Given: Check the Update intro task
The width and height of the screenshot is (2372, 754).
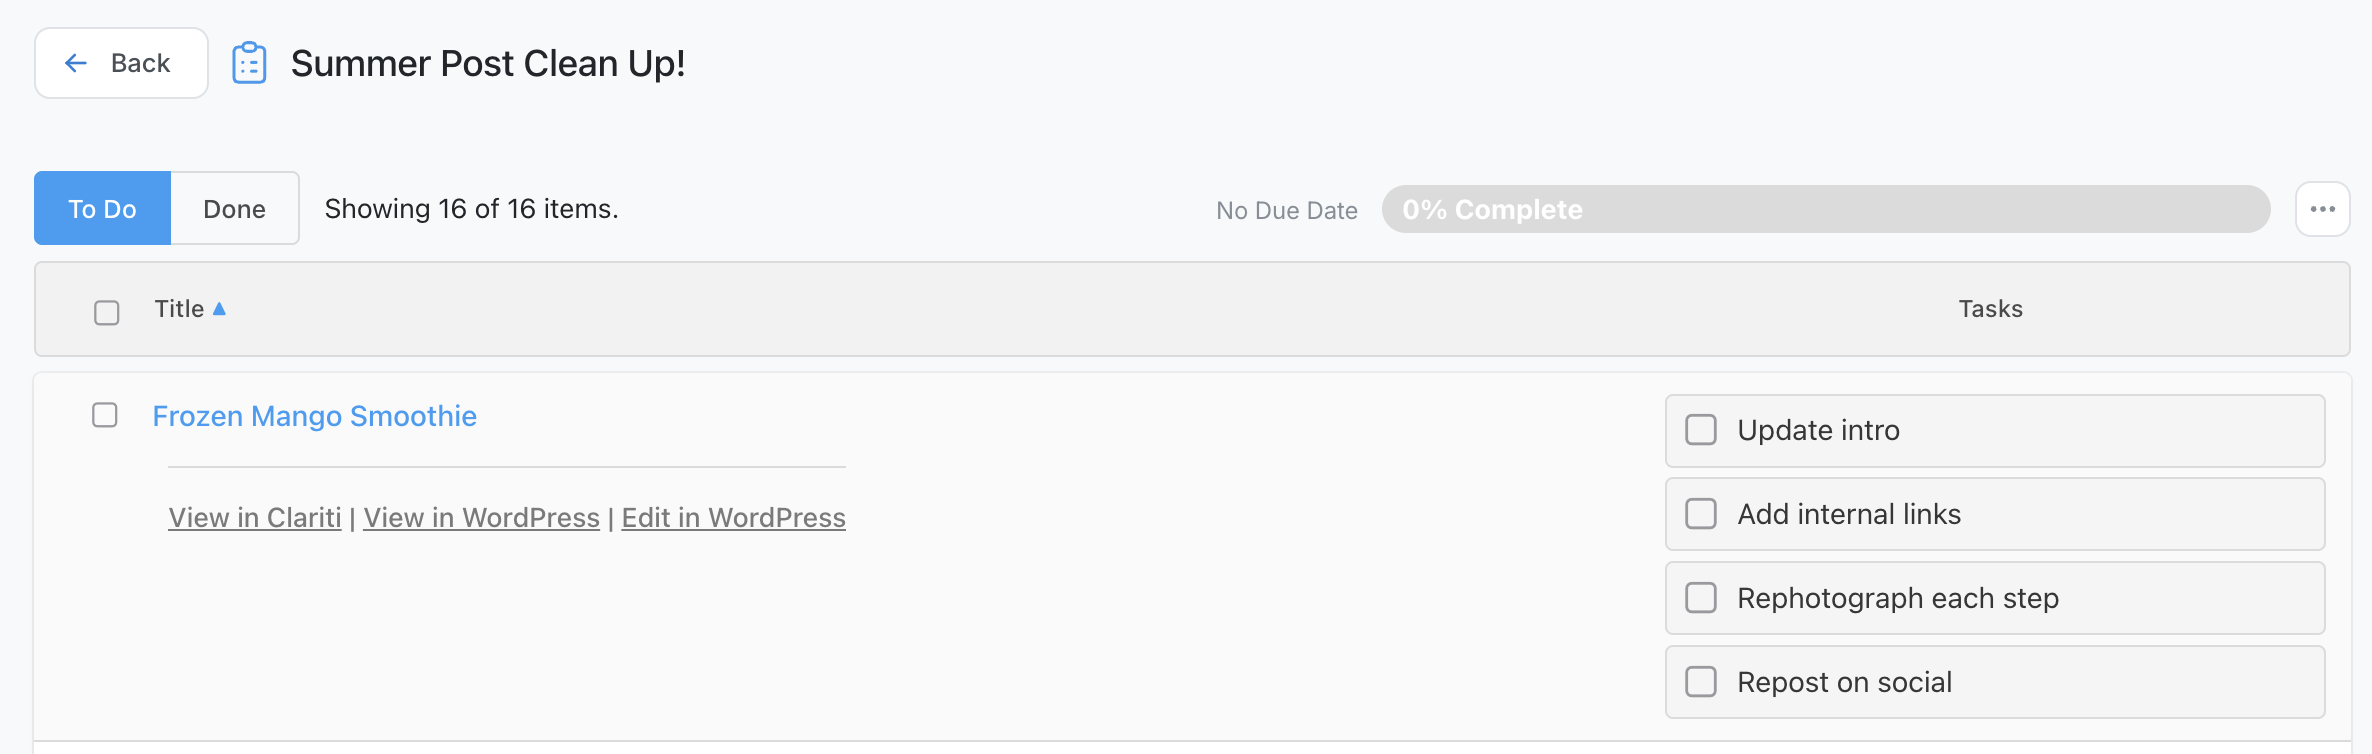Looking at the screenshot, I should pos(1701,430).
